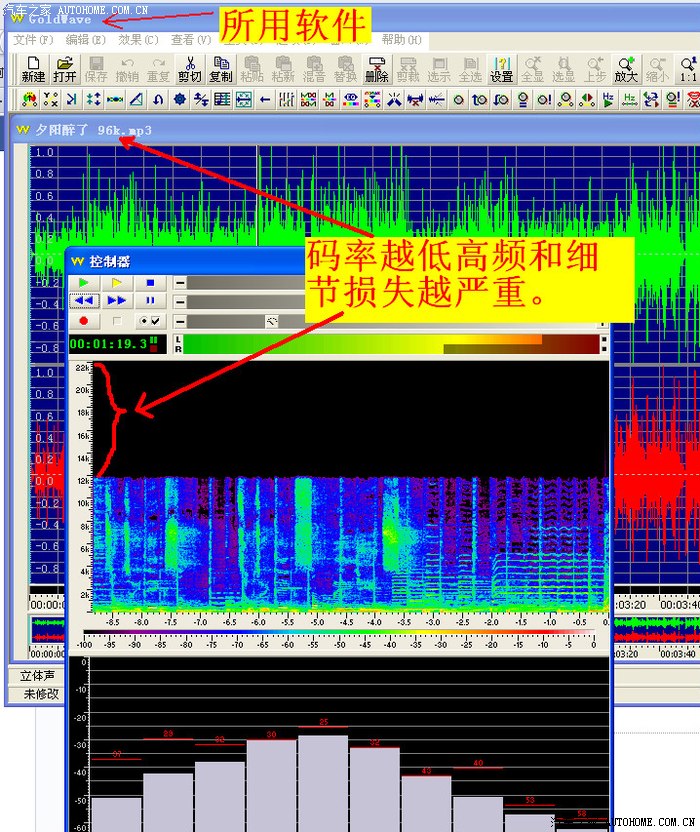Click the minus button of the middle controller slider
This screenshot has width=700, height=832.
click(180, 302)
